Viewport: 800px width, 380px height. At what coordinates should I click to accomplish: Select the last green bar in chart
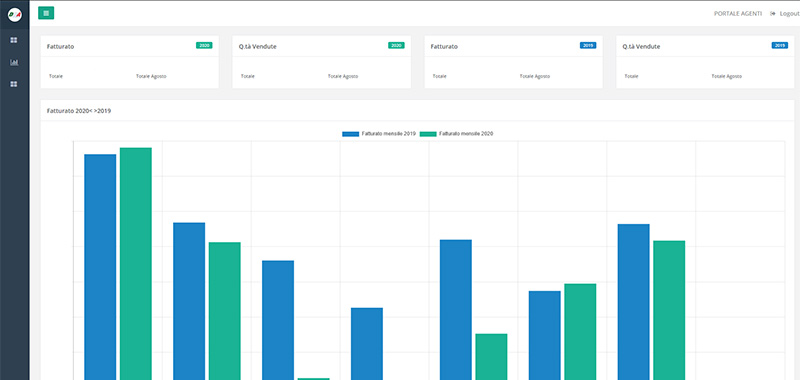pos(669,310)
